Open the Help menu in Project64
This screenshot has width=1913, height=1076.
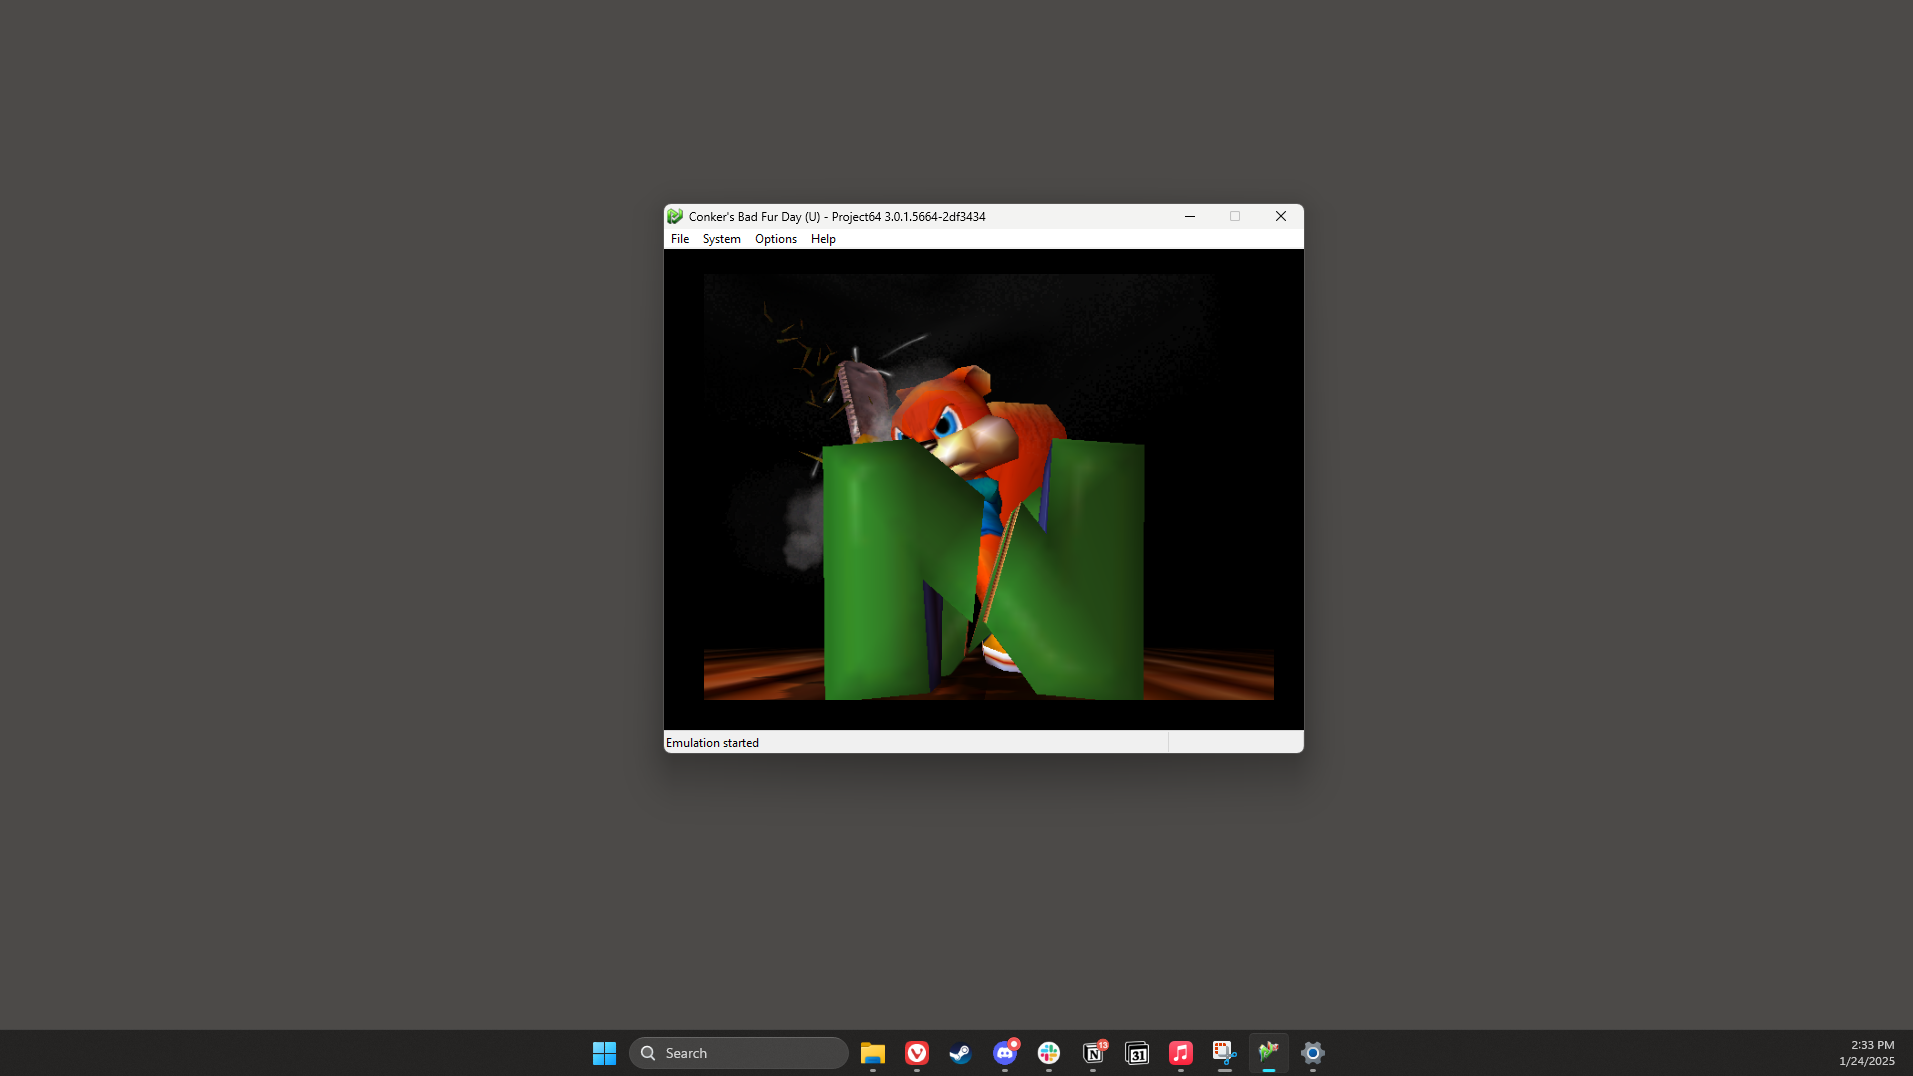tap(823, 239)
